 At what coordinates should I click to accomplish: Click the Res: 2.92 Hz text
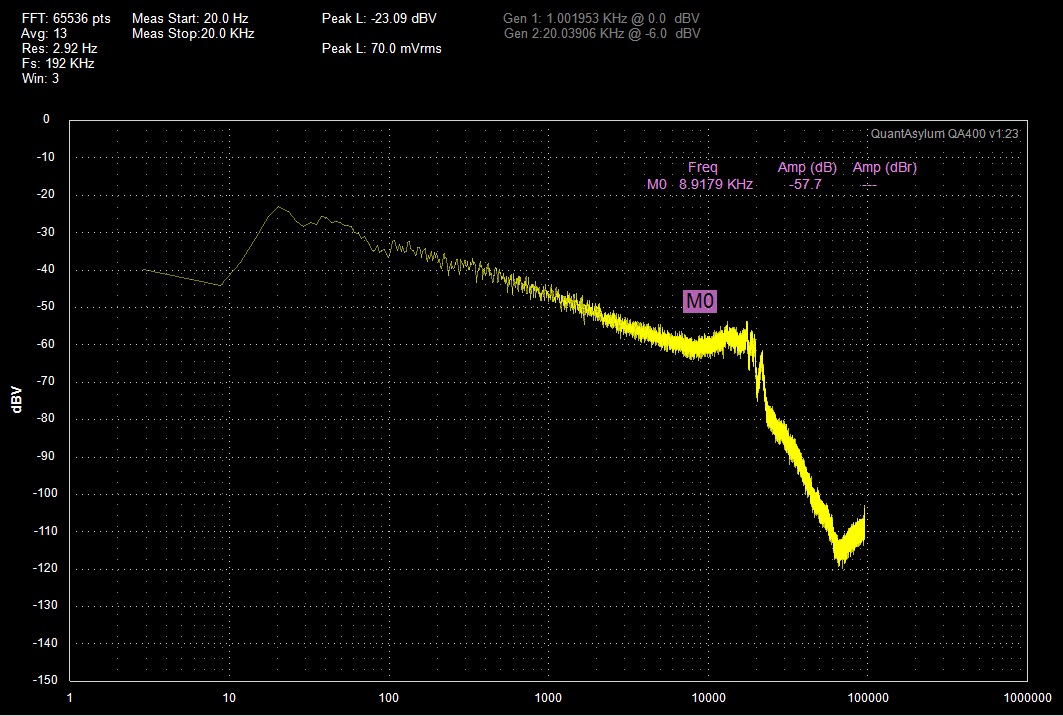[x=60, y=49]
